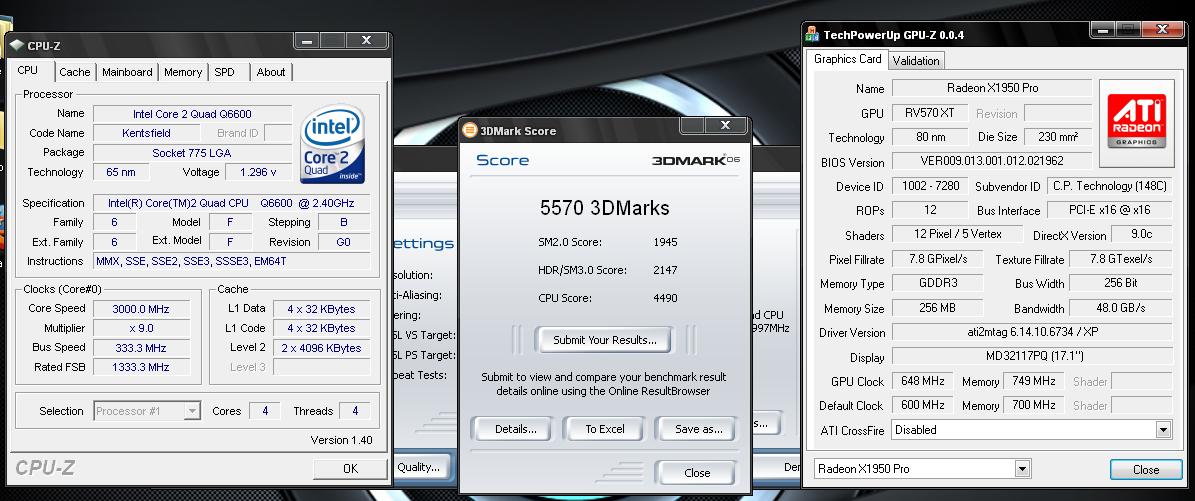
Task: Click the HDR/SM3.0 Score value 2147
Action: pyautogui.click(x=665, y=270)
